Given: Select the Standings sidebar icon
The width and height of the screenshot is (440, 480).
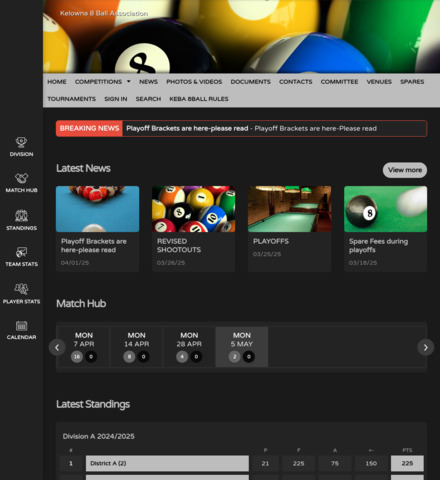Looking at the screenshot, I should (x=21, y=216).
